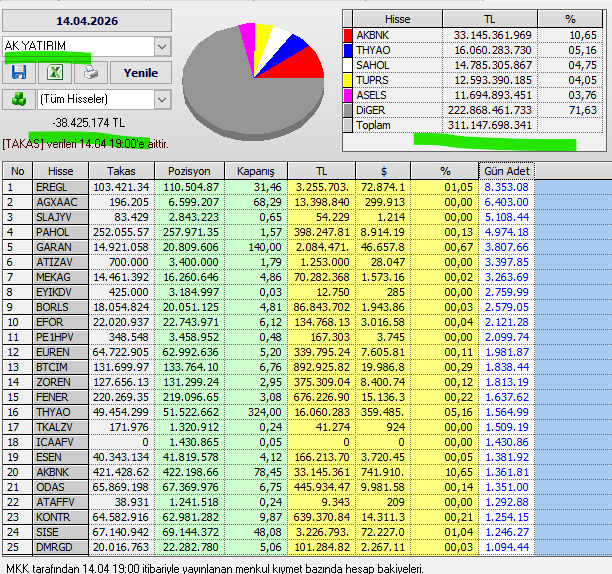The image size is (612, 574).
Task: Select AKBNK in the main table
Action: point(60,472)
